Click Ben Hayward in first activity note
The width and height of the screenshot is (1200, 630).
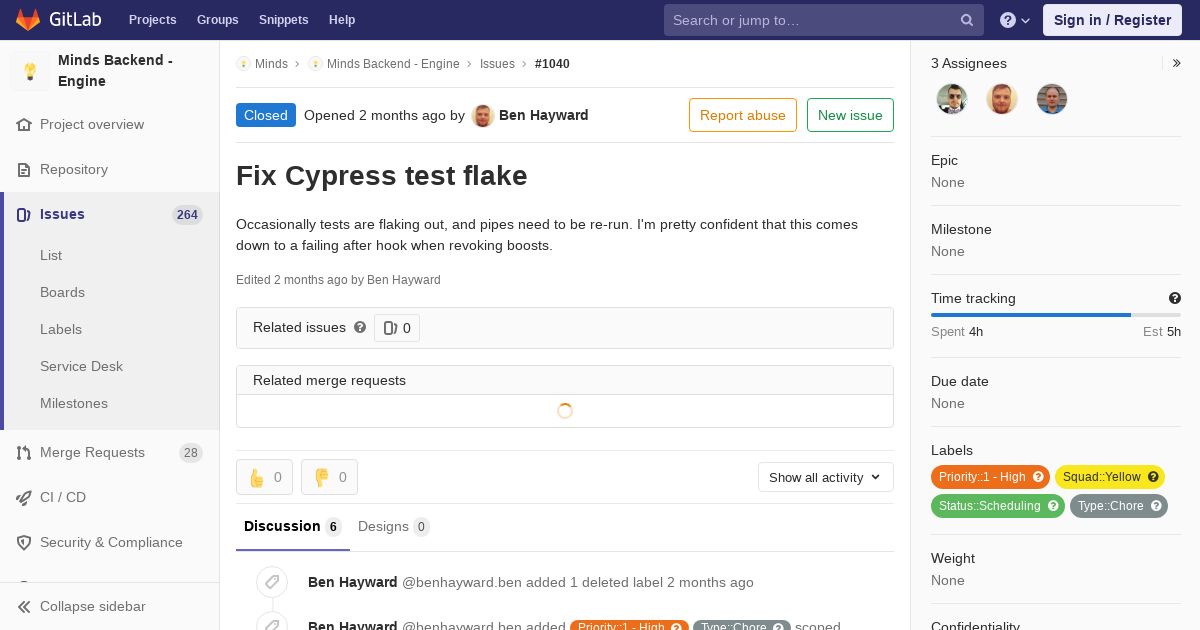[352, 582]
